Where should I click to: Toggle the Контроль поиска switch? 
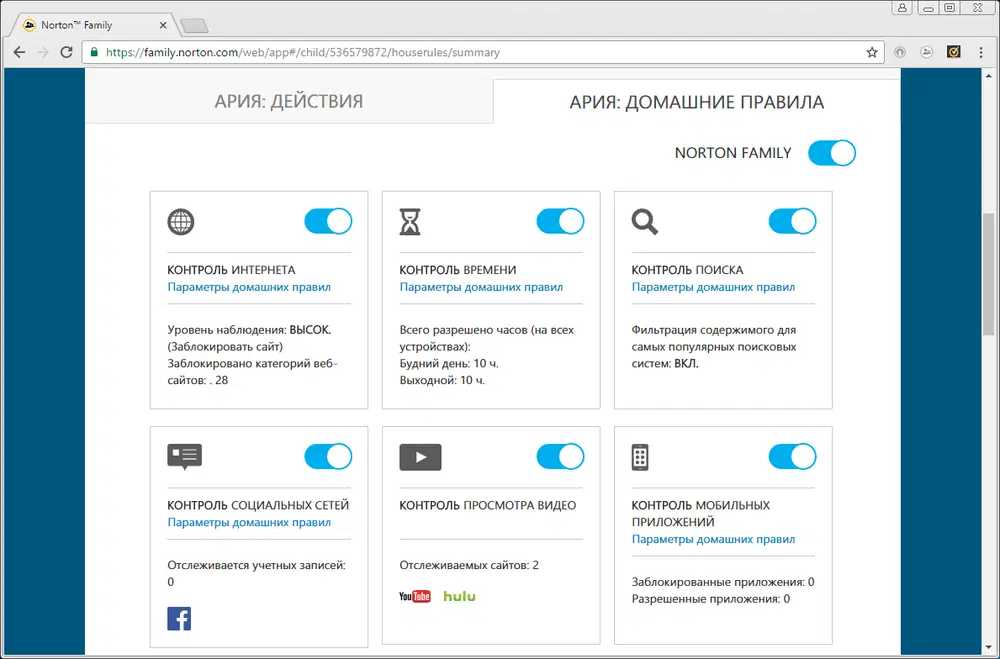click(792, 221)
